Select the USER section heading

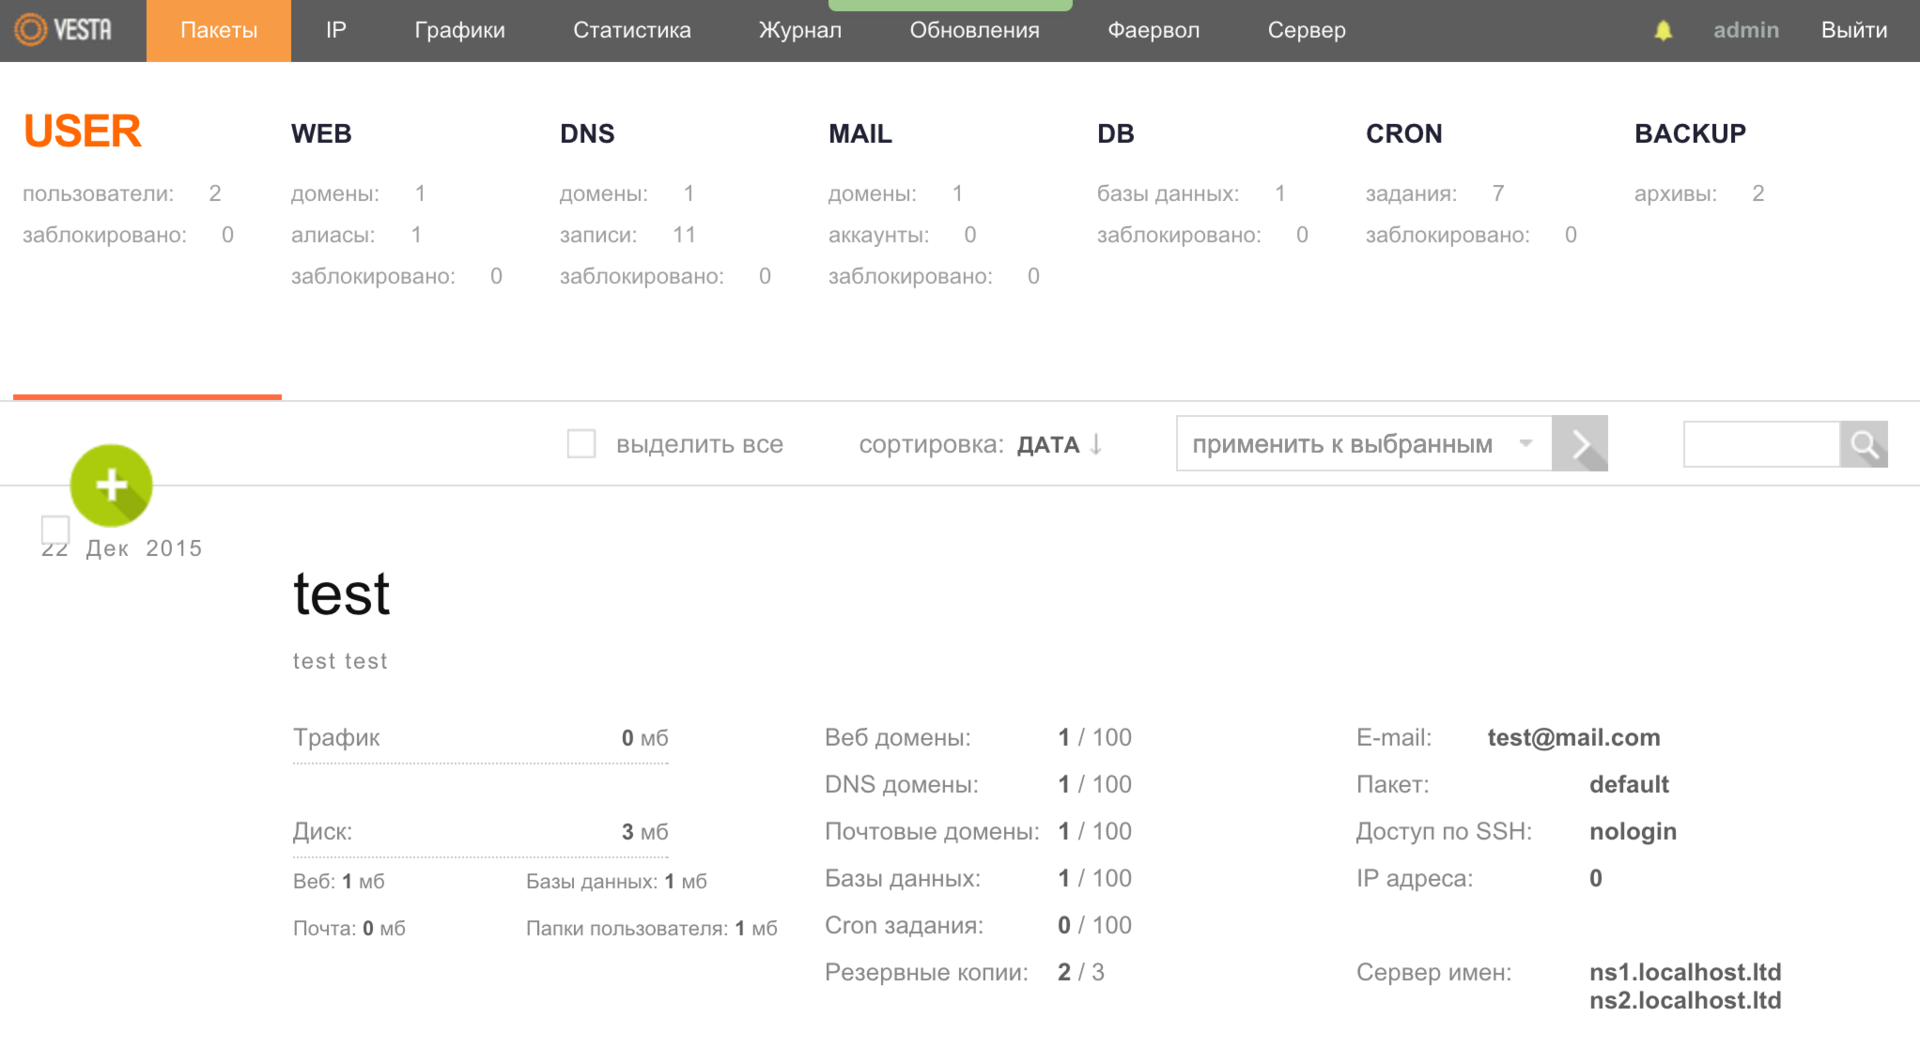coord(82,131)
